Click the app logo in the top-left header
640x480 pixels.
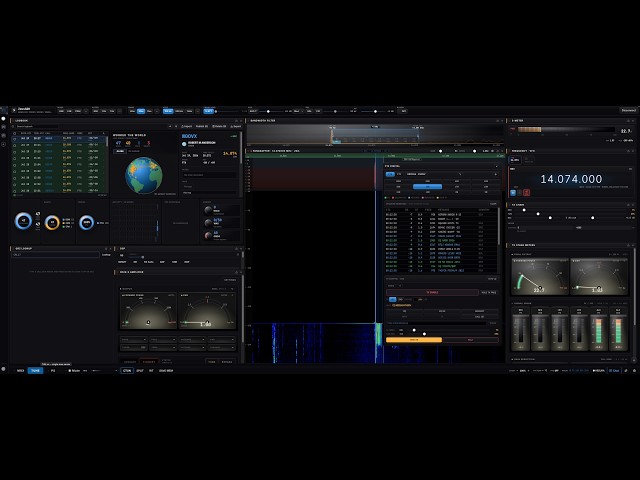click(14, 110)
